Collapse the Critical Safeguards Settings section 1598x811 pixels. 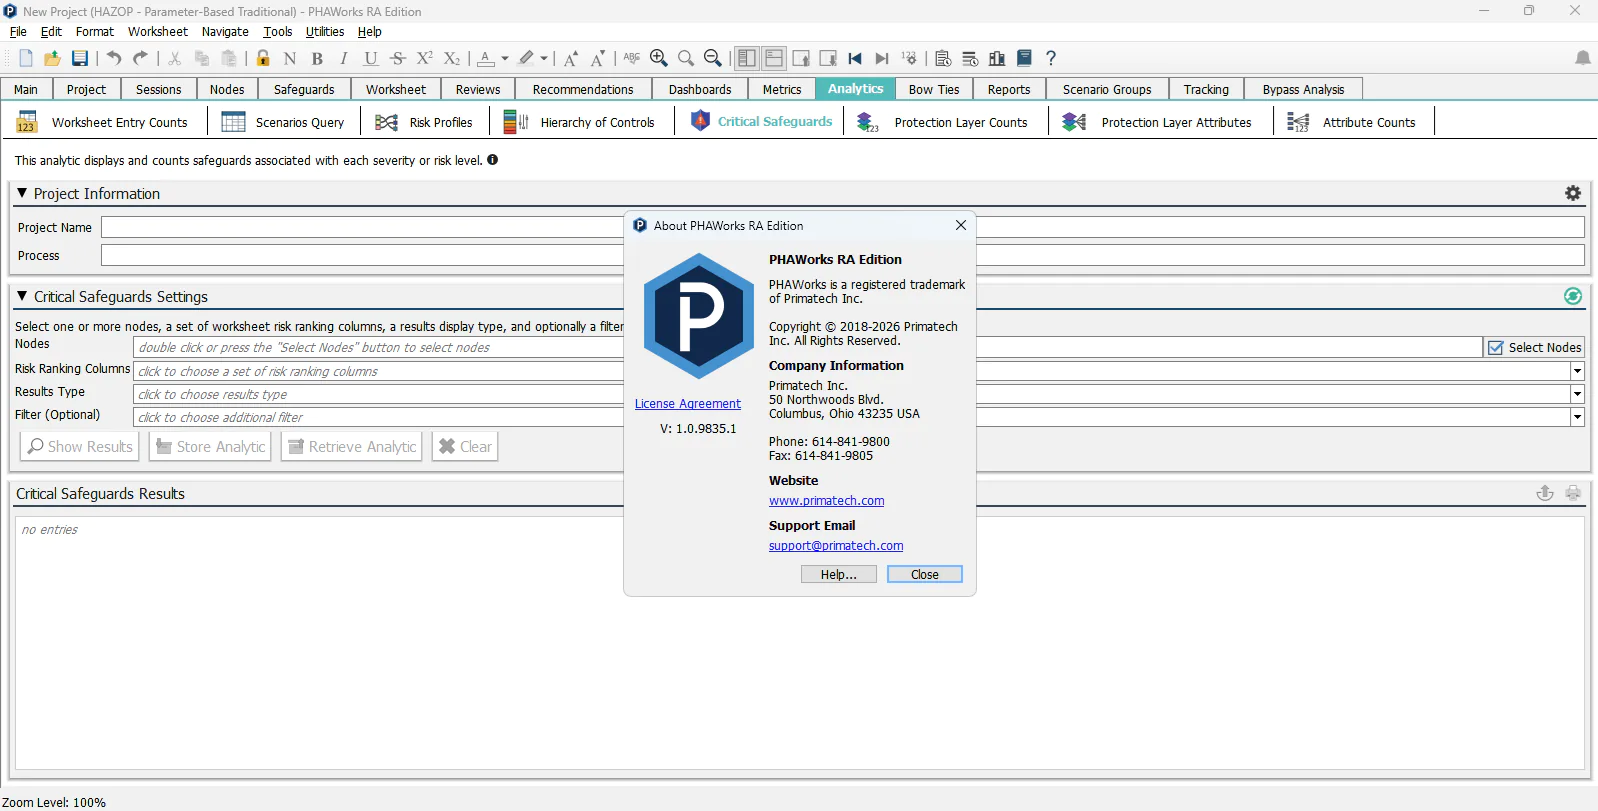22,296
